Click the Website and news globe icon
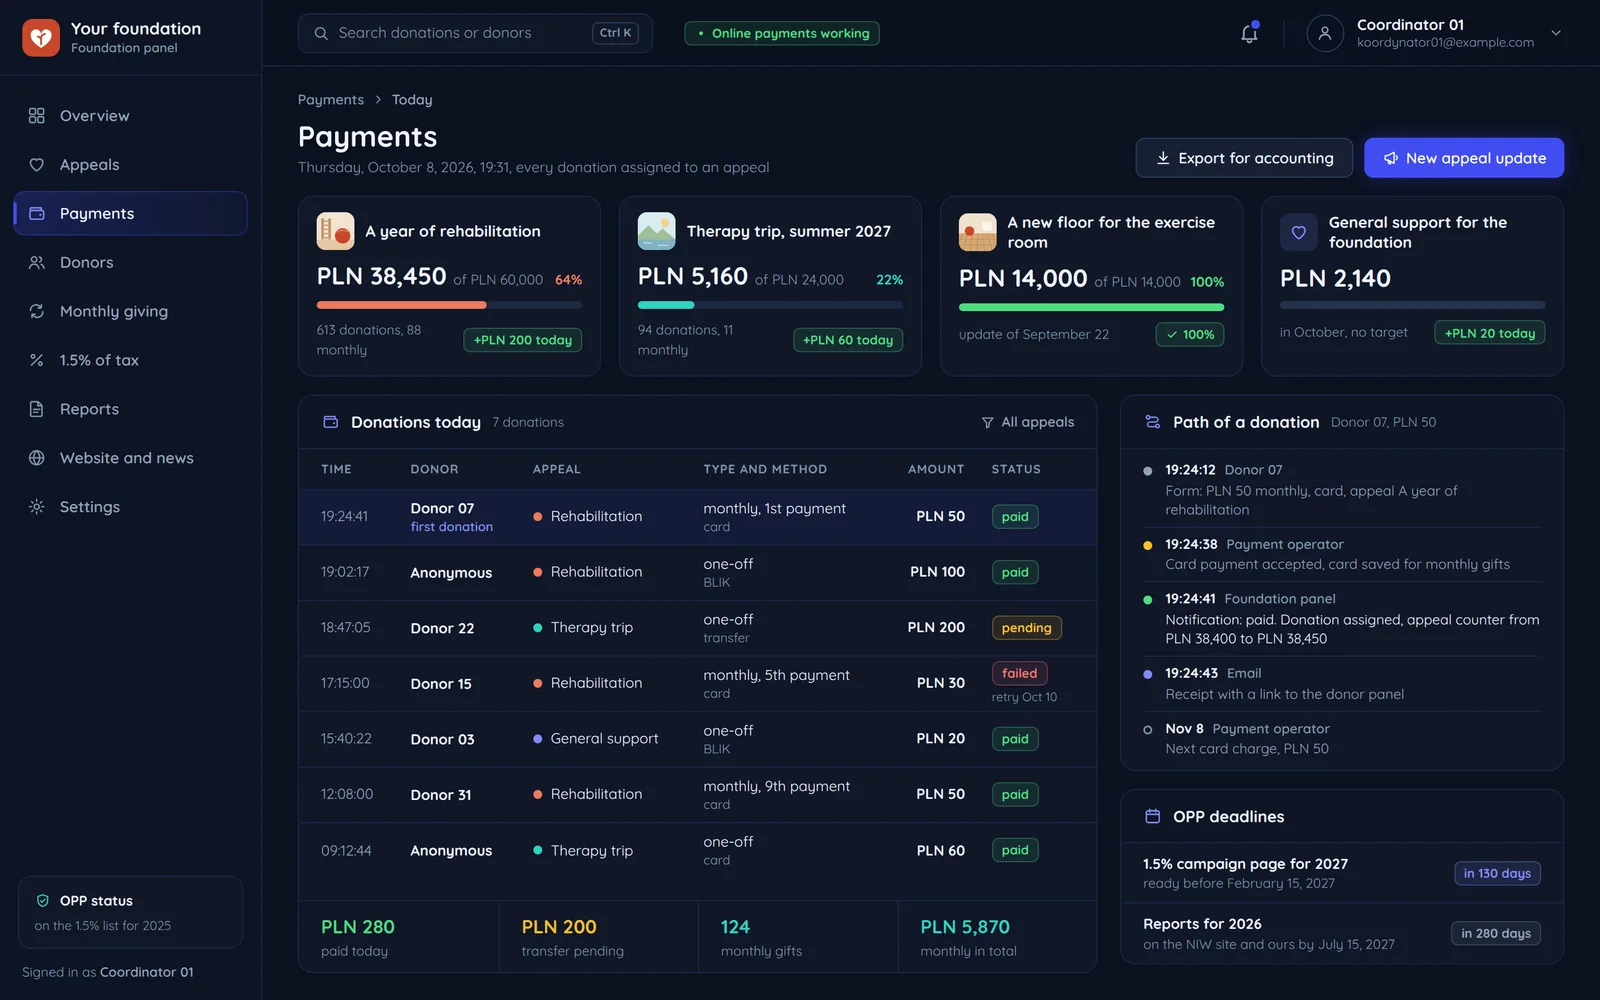The width and height of the screenshot is (1600, 1000). click(x=37, y=458)
